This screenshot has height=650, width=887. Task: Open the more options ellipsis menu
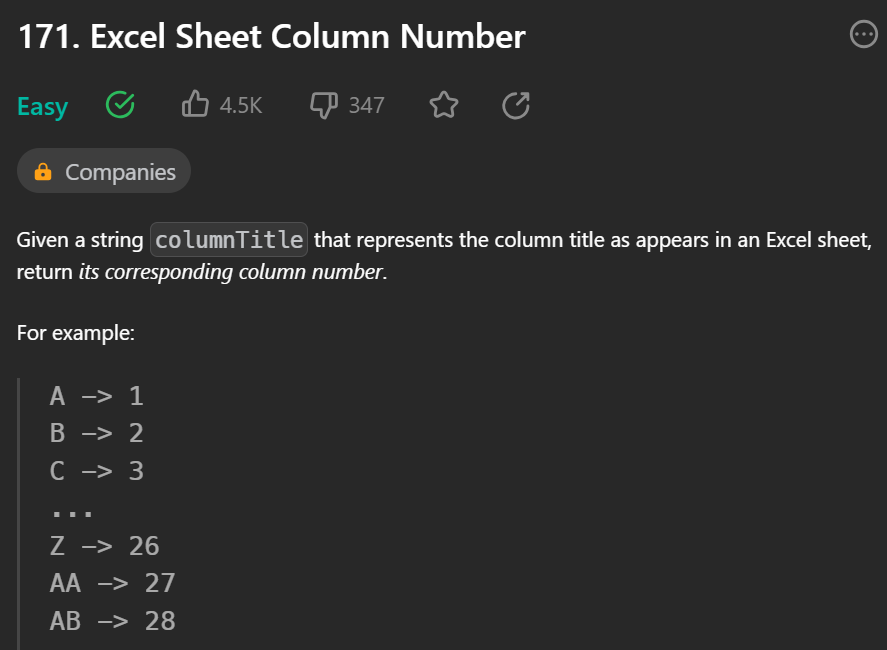point(862,36)
